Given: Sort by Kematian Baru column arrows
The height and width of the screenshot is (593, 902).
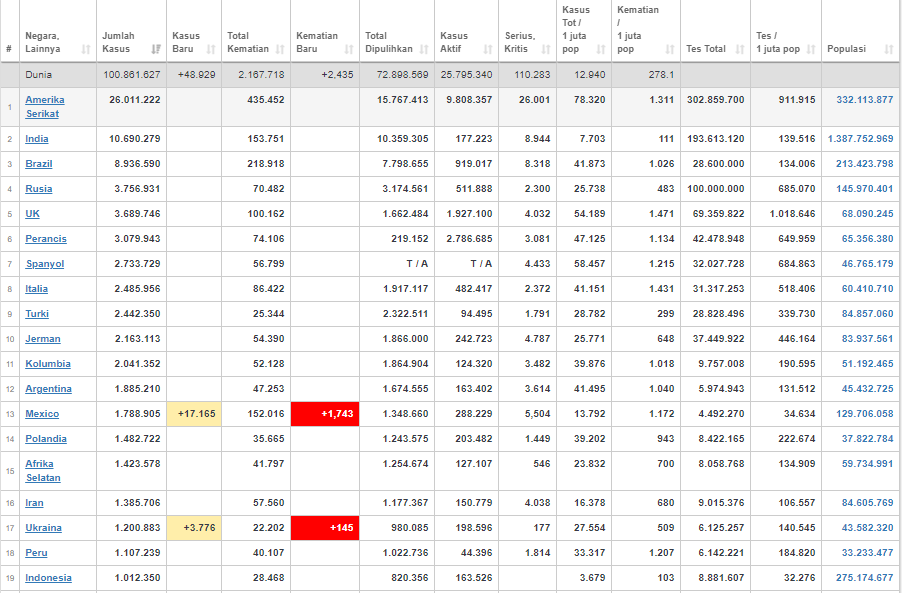Looking at the screenshot, I should click(349, 49).
